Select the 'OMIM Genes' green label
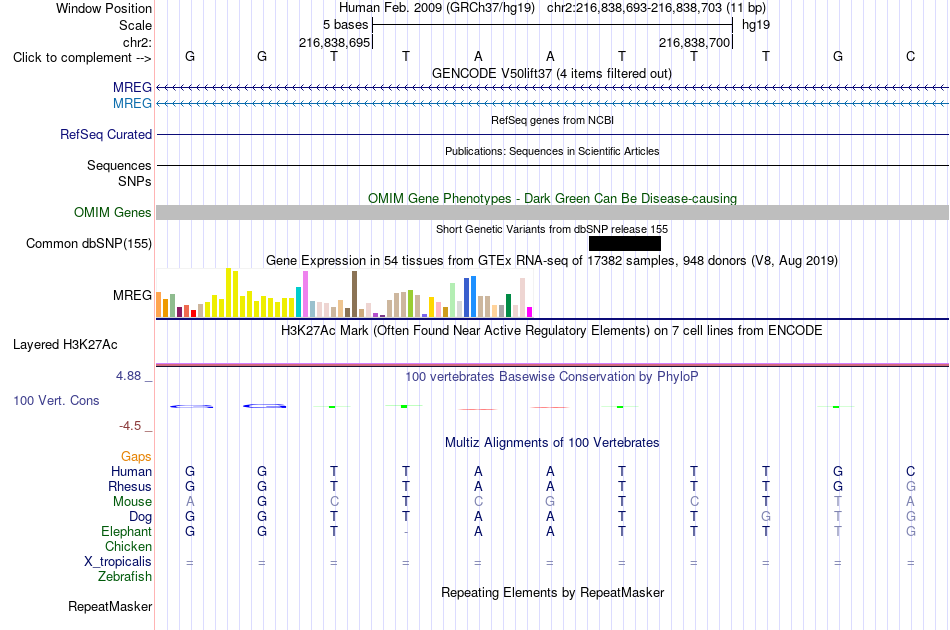Image resolution: width=950 pixels, height=630 pixels. tap(113, 213)
